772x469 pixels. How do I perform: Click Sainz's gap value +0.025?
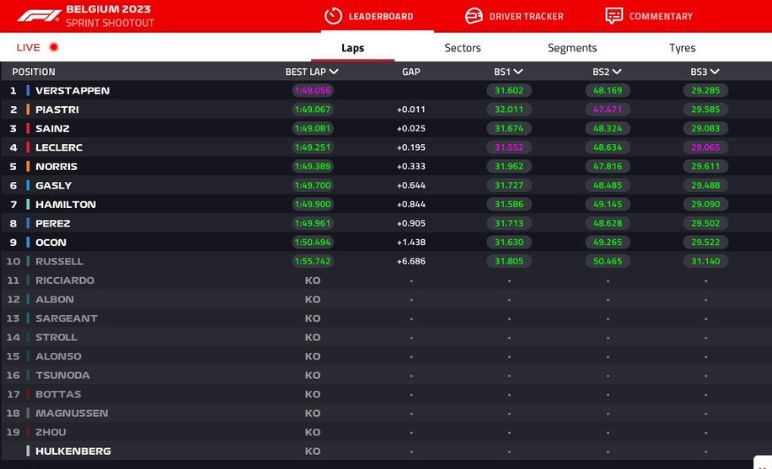click(x=411, y=128)
